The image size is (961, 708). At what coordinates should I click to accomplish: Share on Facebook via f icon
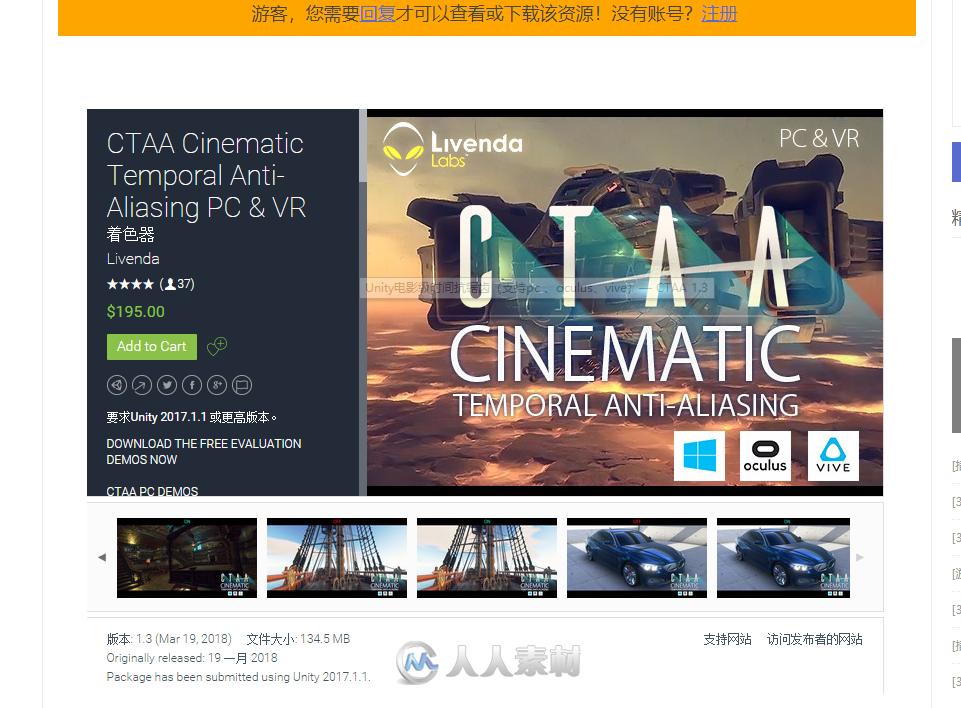[x=192, y=385]
